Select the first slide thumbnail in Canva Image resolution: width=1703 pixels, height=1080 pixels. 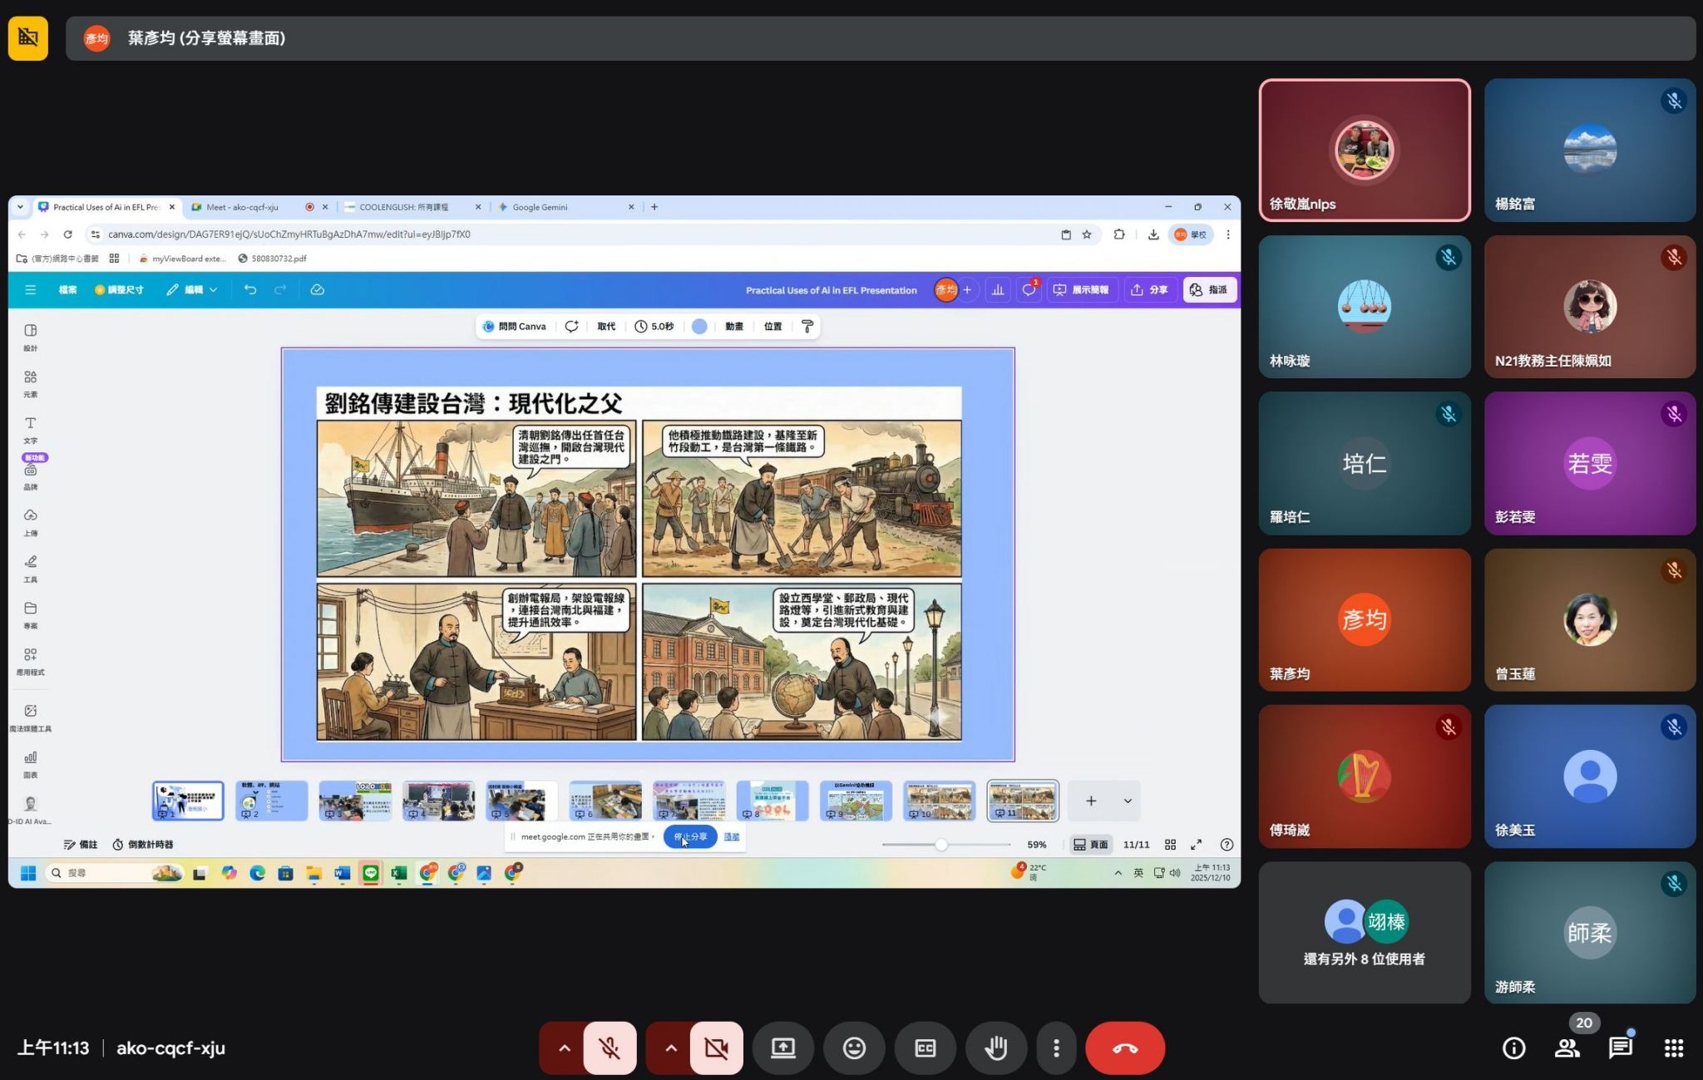click(x=188, y=801)
